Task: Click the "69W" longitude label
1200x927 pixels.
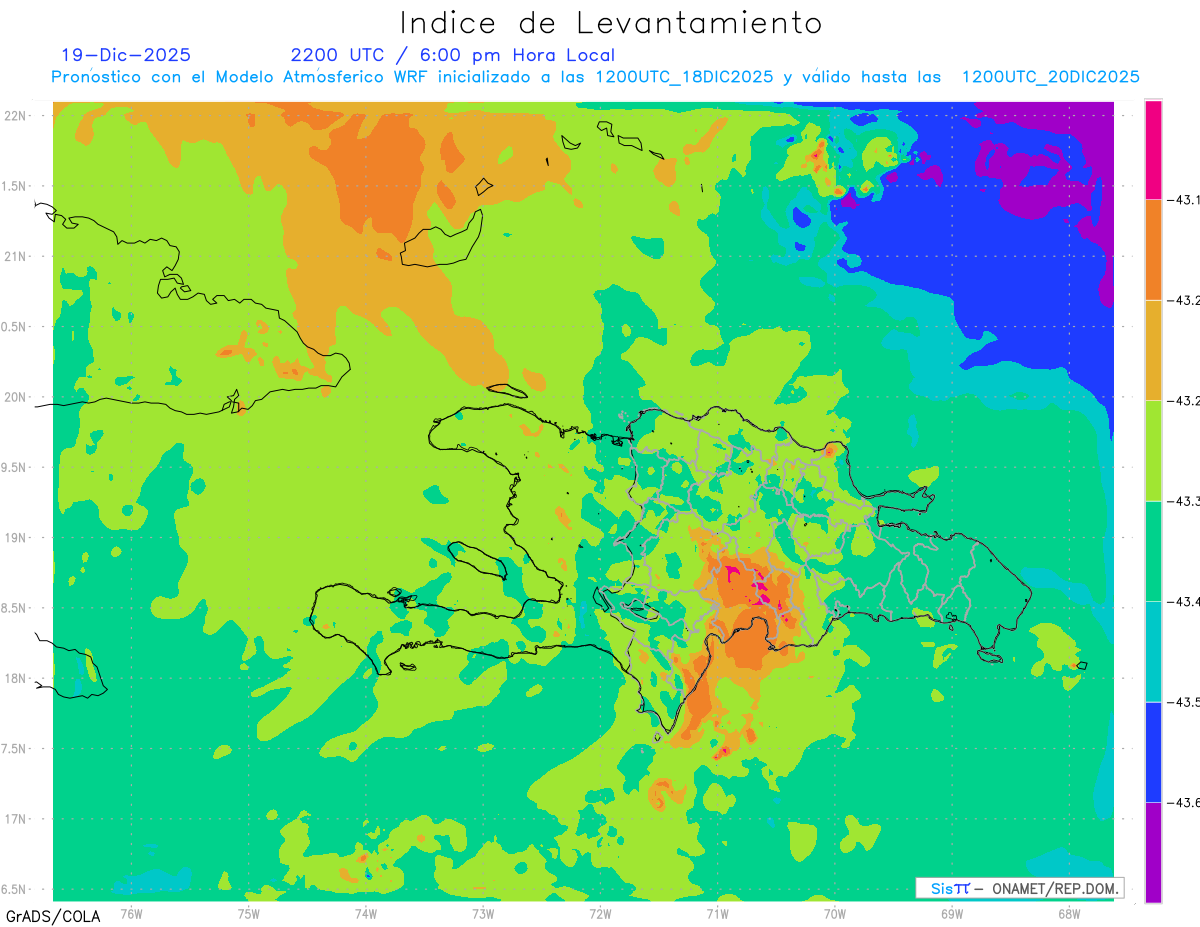Action: [x=952, y=912]
